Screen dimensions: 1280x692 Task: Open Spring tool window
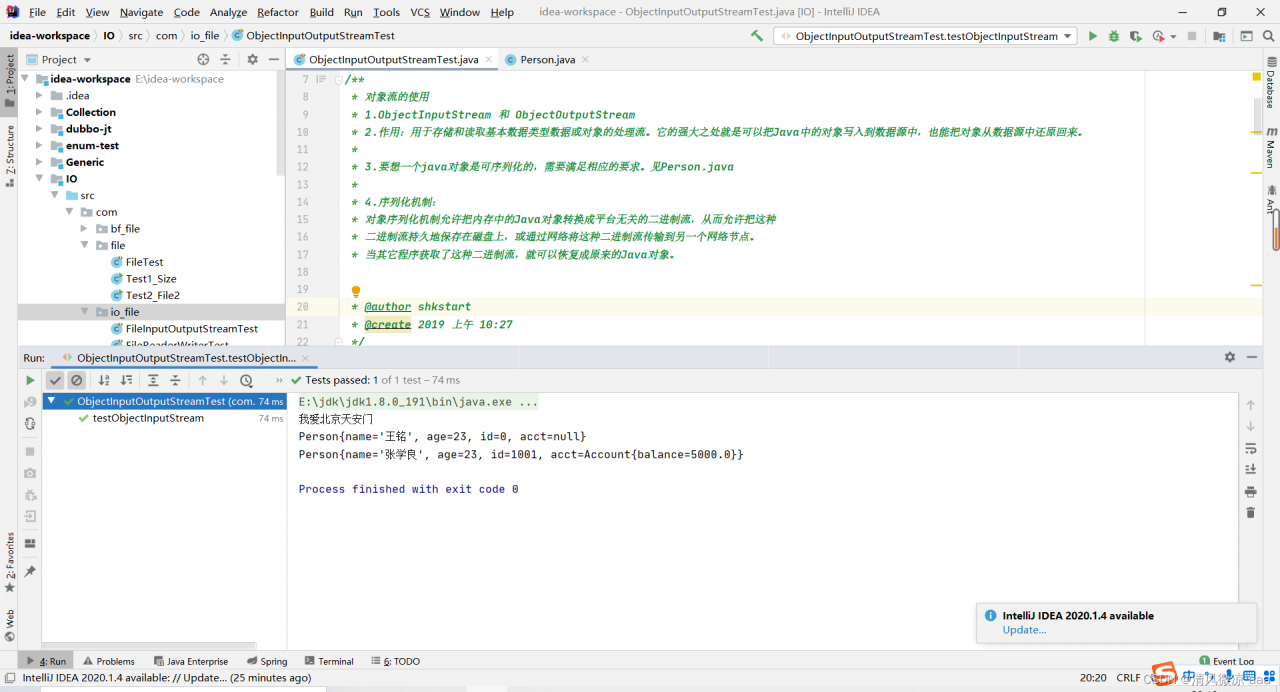click(267, 661)
